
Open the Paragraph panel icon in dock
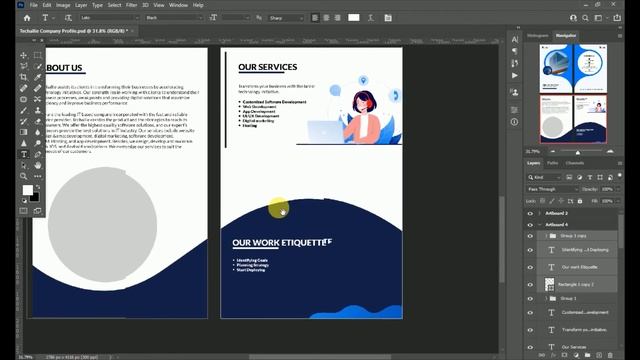(x=515, y=51)
